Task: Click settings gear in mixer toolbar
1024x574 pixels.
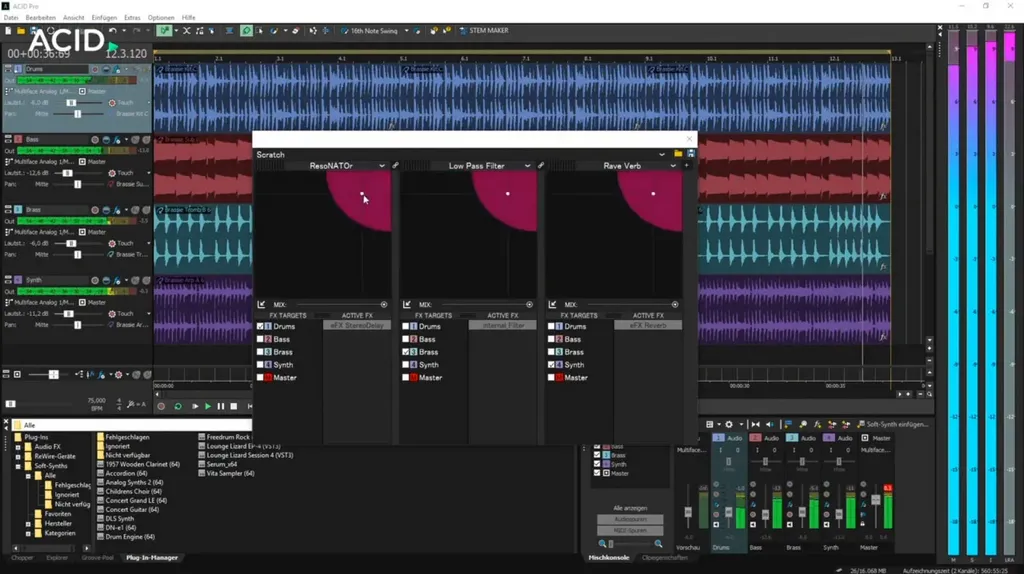Action: [729, 424]
